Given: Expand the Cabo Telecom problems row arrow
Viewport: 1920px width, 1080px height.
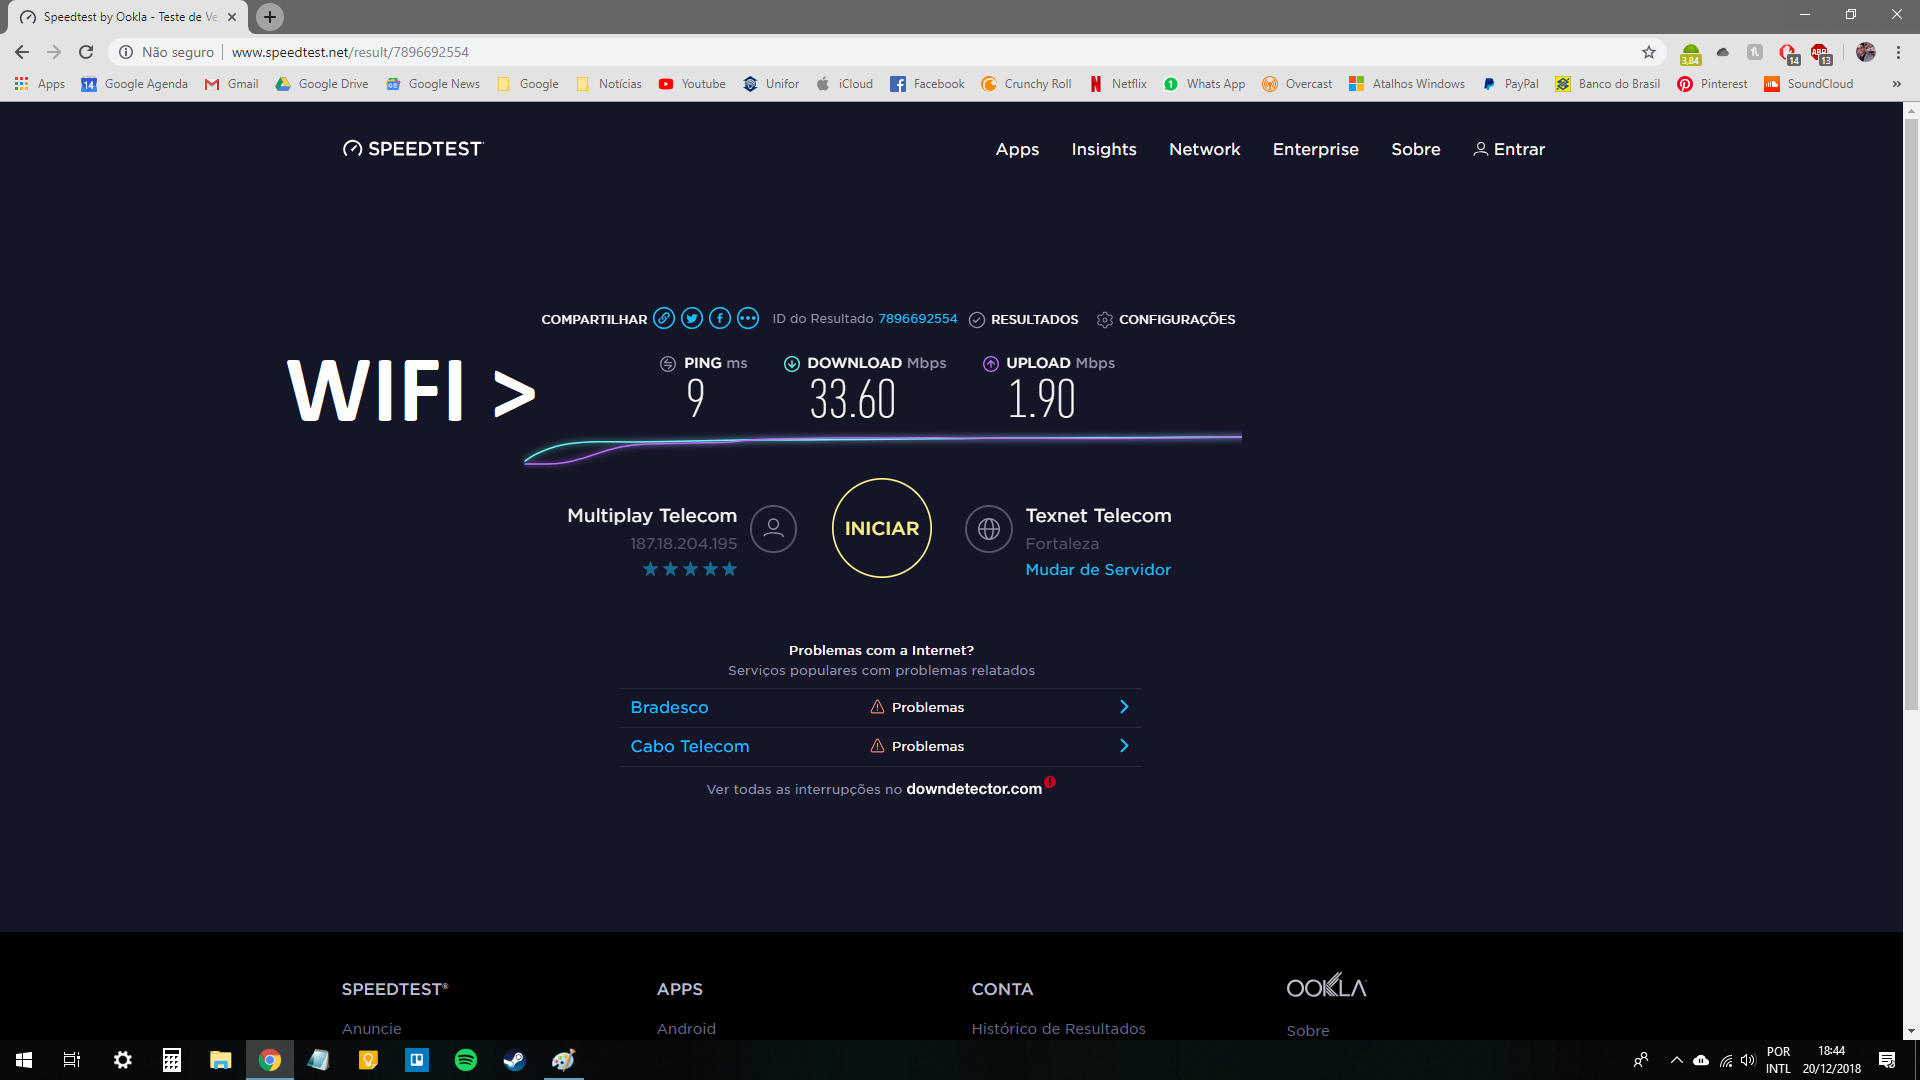Looking at the screenshot, I should coord(1124,746).
